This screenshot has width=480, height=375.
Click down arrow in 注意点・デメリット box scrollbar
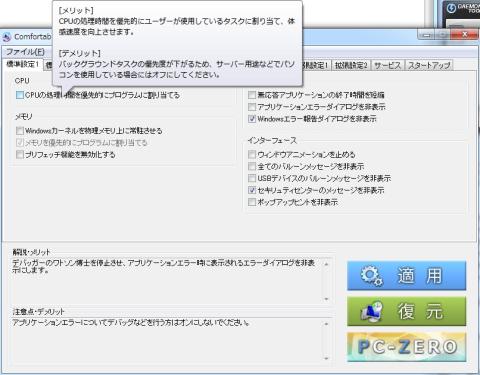tap(326, 359)
